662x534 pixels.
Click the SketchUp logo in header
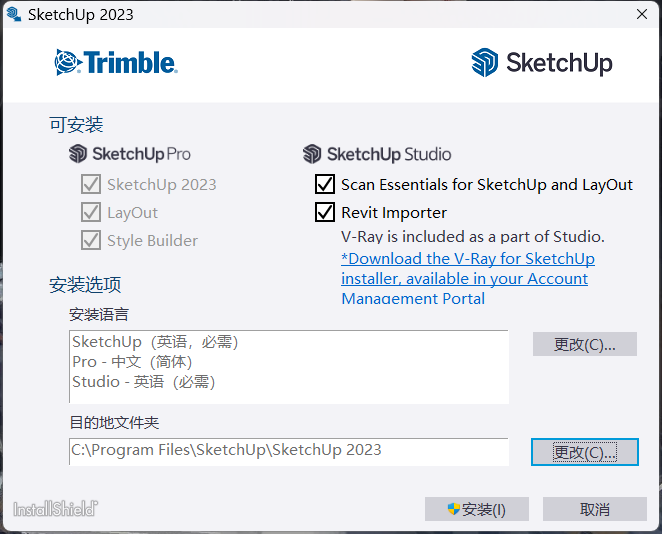(541, 62)
